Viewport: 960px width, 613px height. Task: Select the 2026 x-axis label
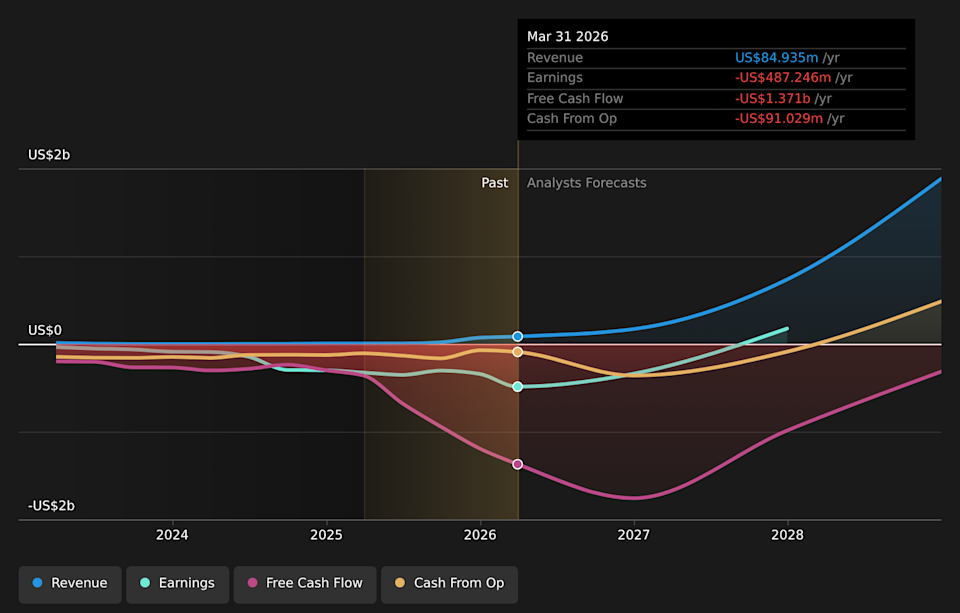[x=480, y=535]
